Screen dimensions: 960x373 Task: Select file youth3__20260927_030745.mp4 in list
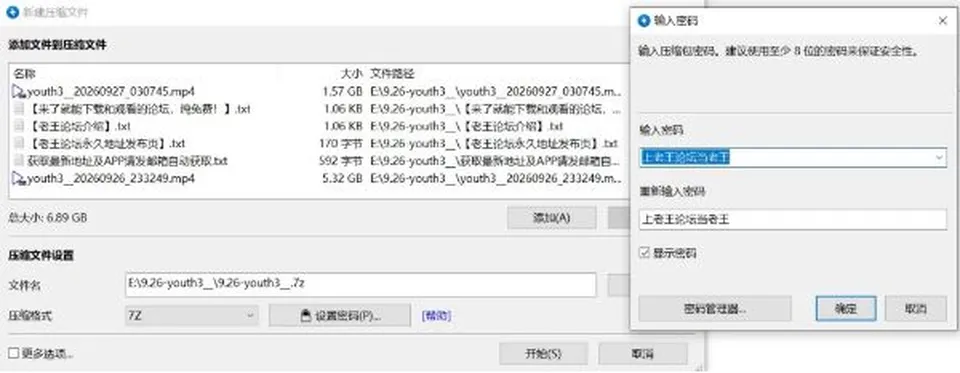[x=111, y=92]
